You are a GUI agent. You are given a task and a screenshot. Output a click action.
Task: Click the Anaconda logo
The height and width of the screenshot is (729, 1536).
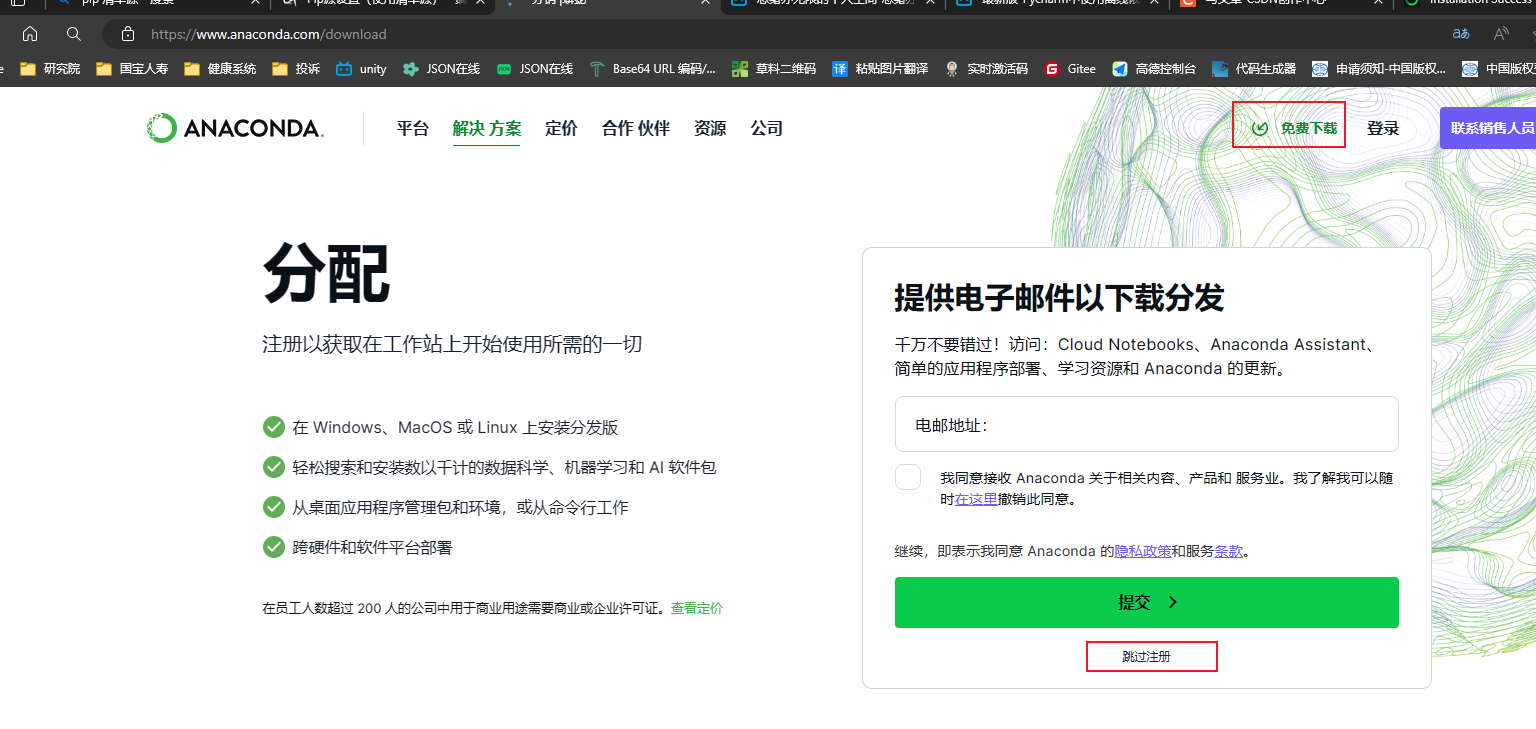[235, 128]
